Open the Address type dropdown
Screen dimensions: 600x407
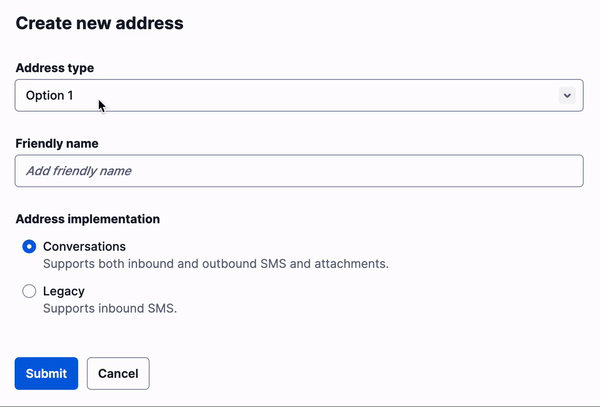pos(298,95)
